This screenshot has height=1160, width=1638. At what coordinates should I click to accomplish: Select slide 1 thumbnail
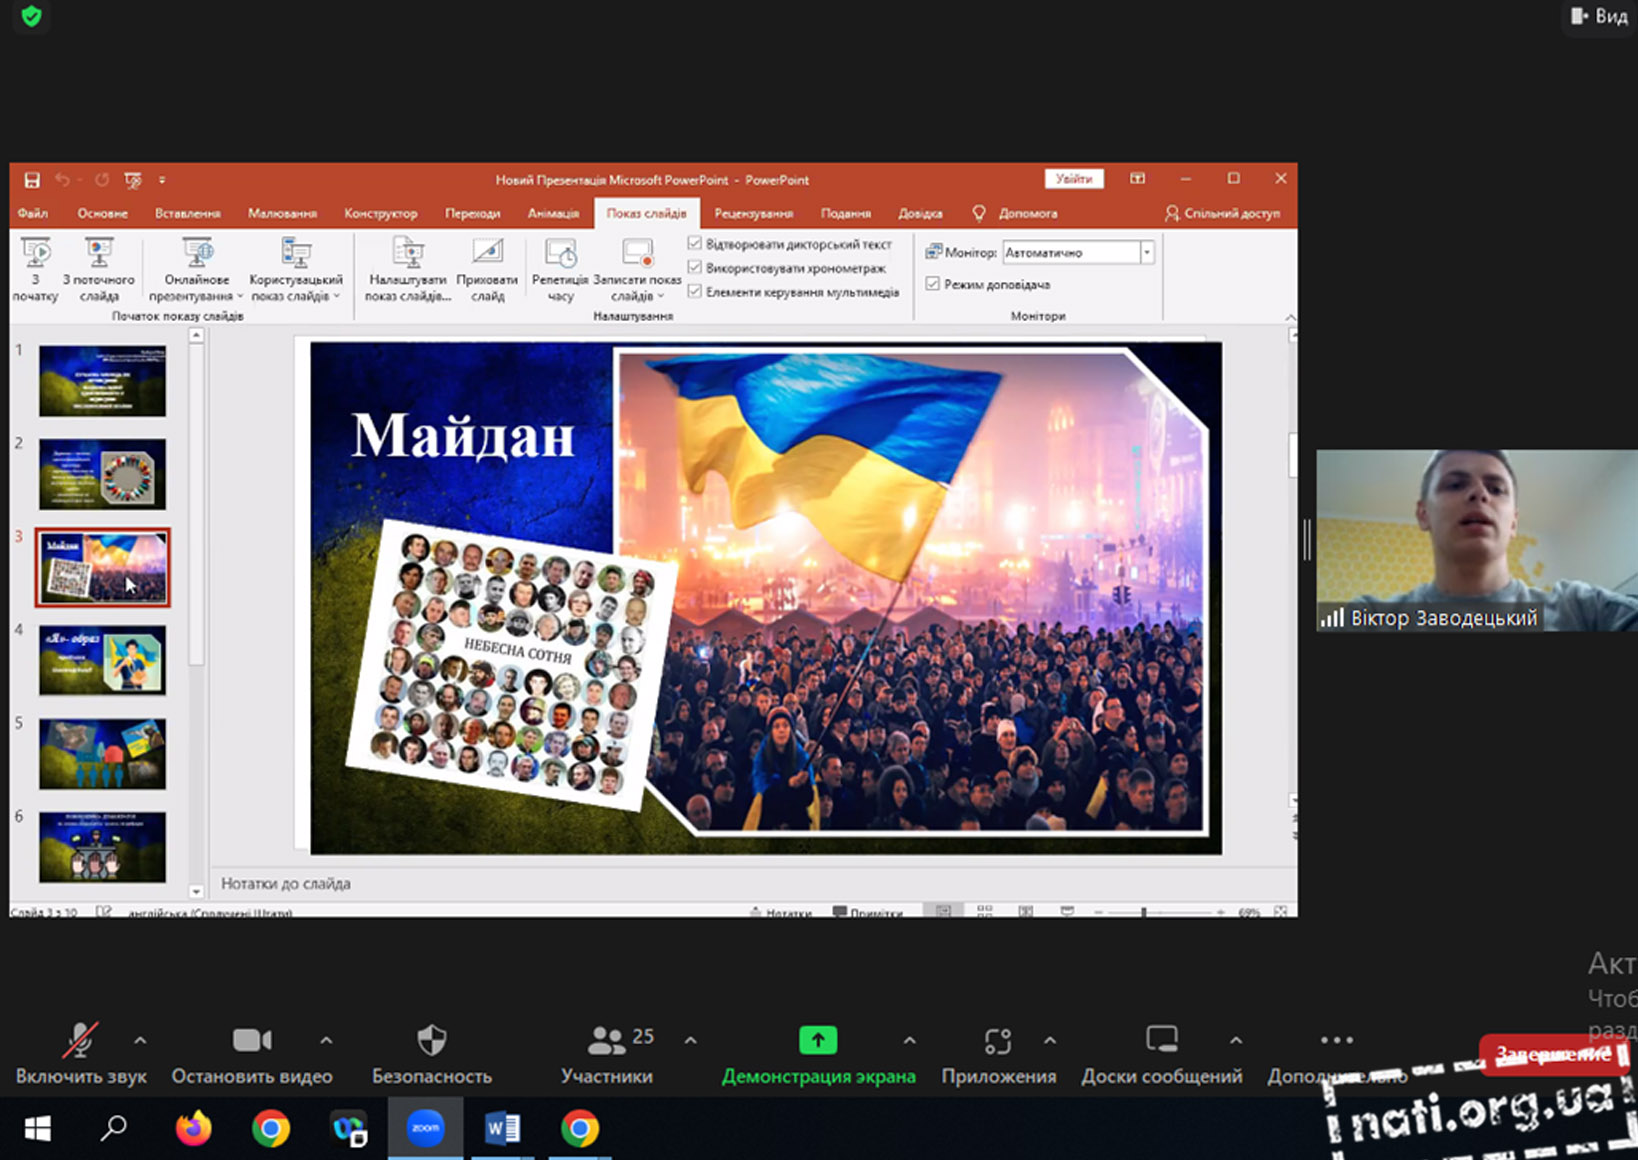point(103,381)
